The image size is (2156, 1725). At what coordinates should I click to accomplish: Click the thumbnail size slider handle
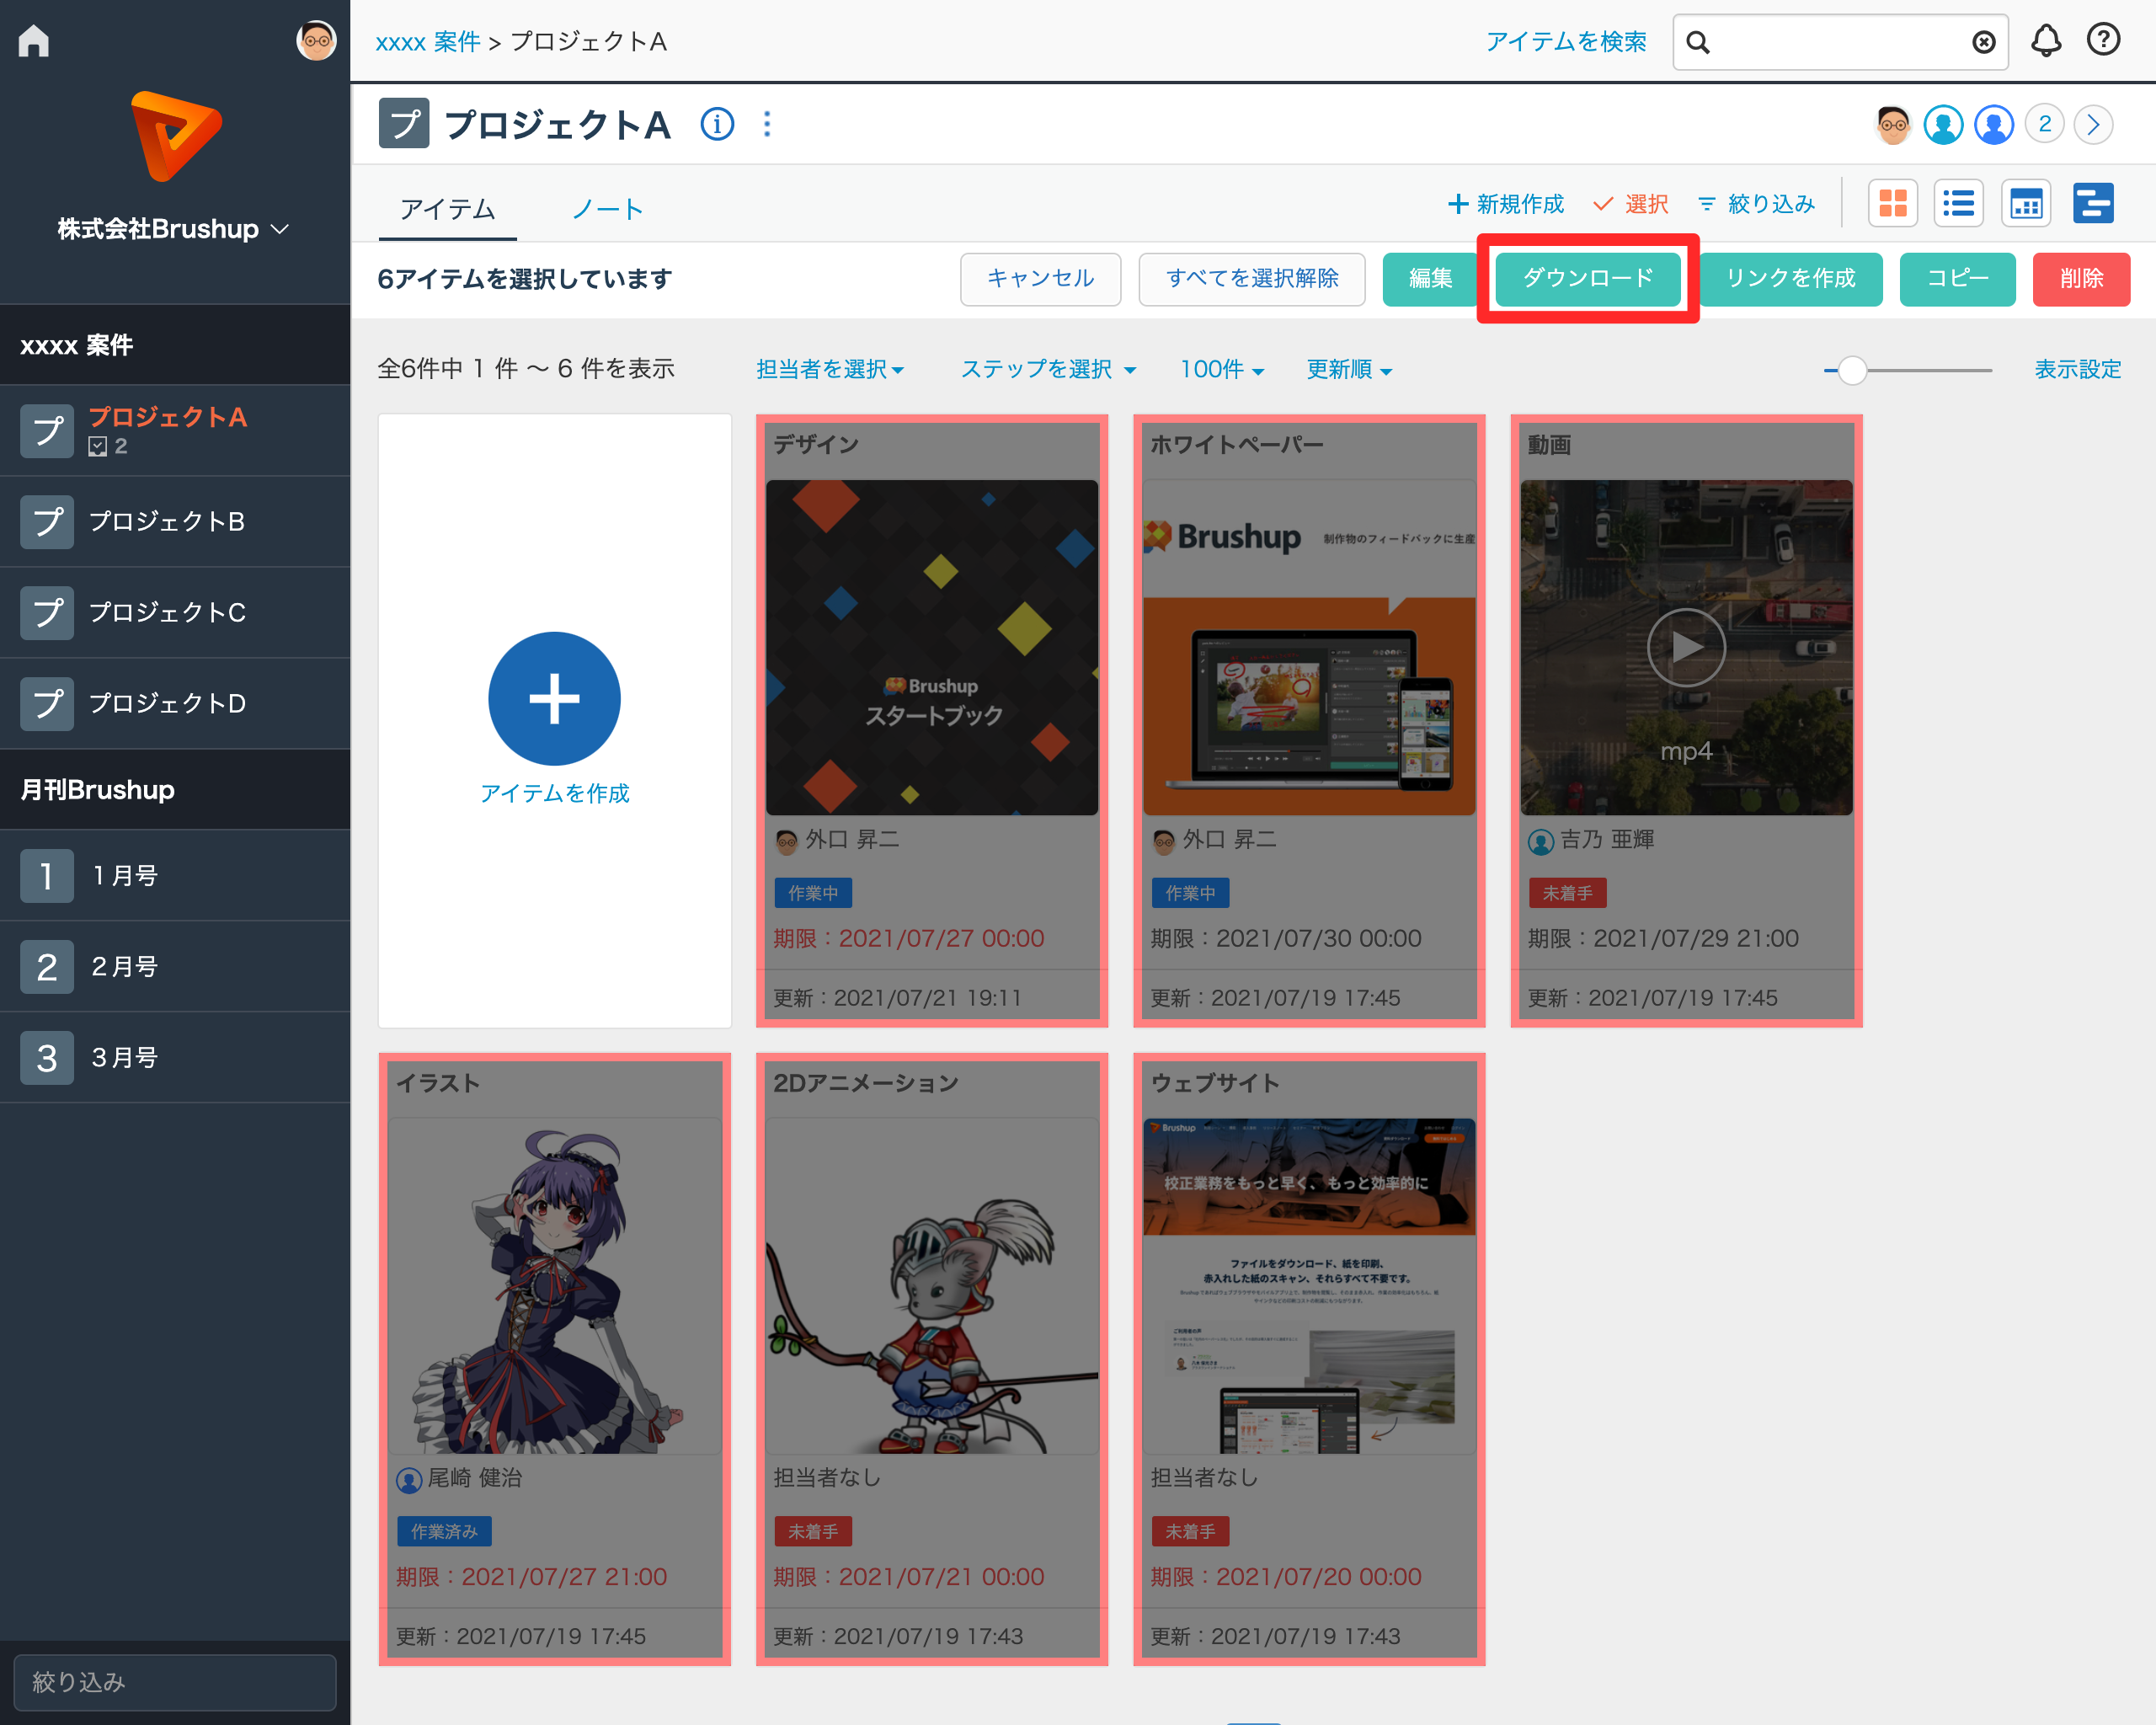[1852, 370]
